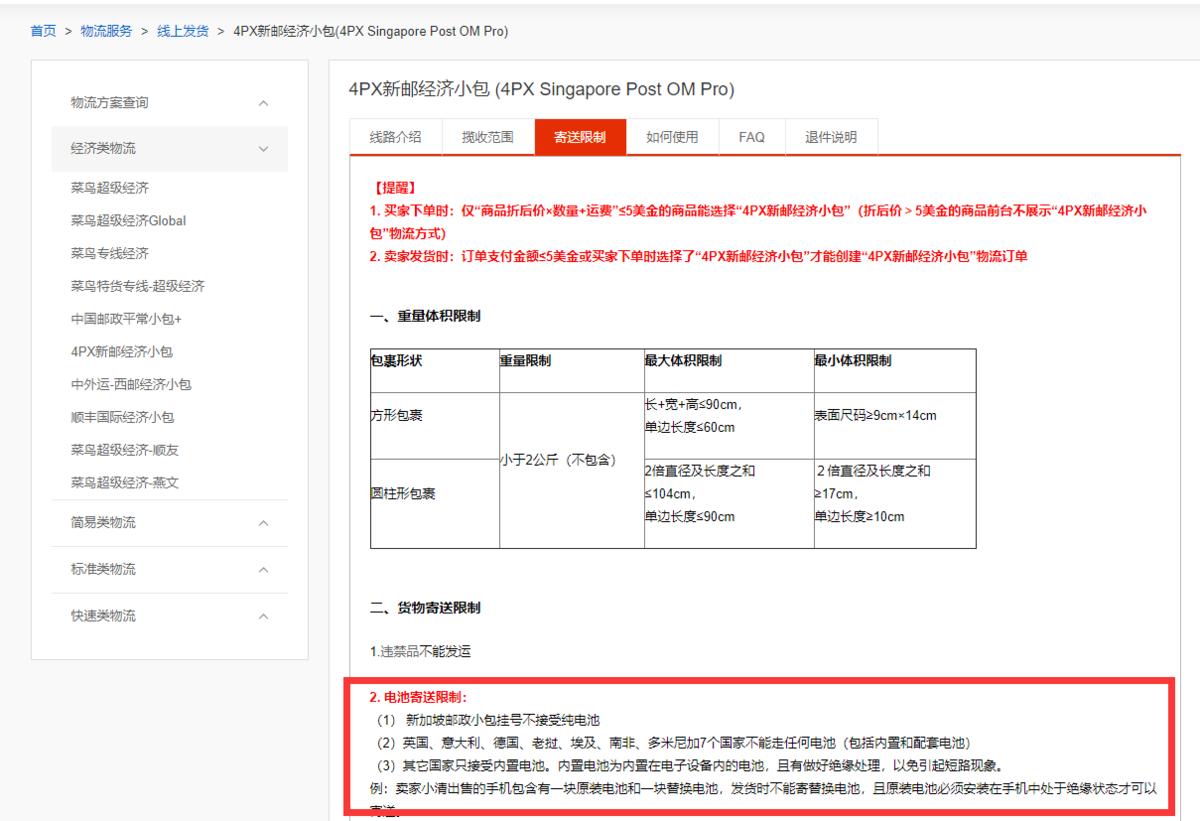Screen dimensions: 1200x821
Task: Select the 寄送限制 tab
Action: click(x=580, y=138)
